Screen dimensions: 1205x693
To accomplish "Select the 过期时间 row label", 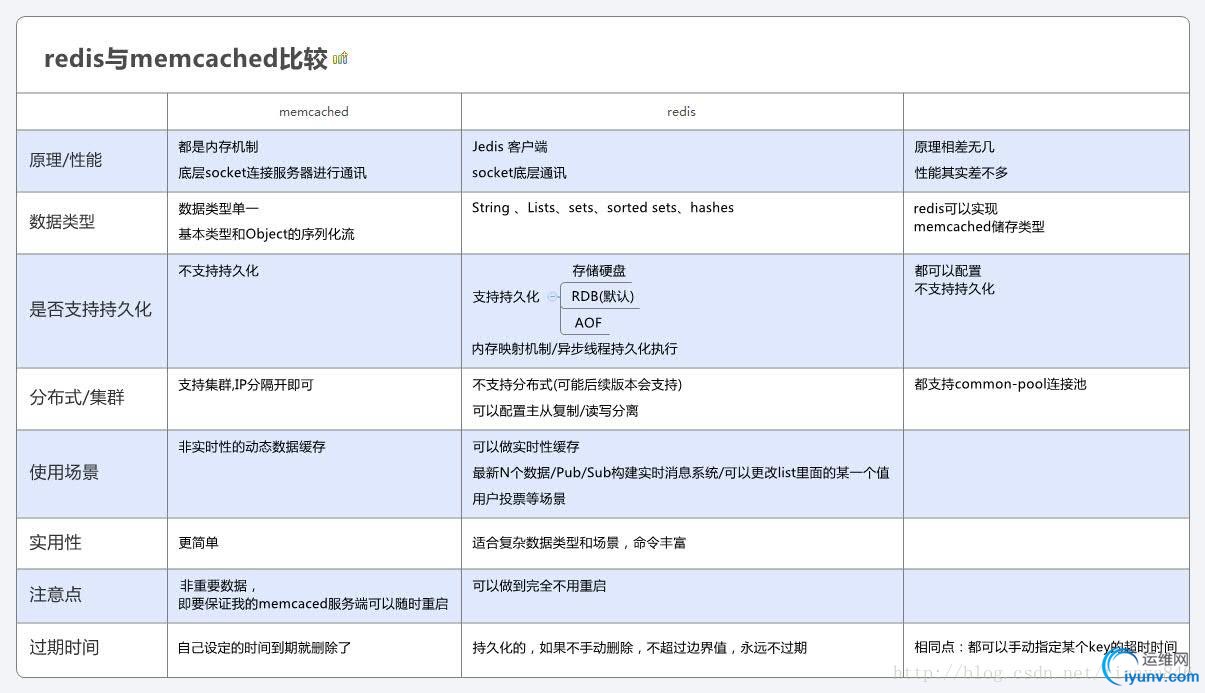I will (x=64, y=647).
